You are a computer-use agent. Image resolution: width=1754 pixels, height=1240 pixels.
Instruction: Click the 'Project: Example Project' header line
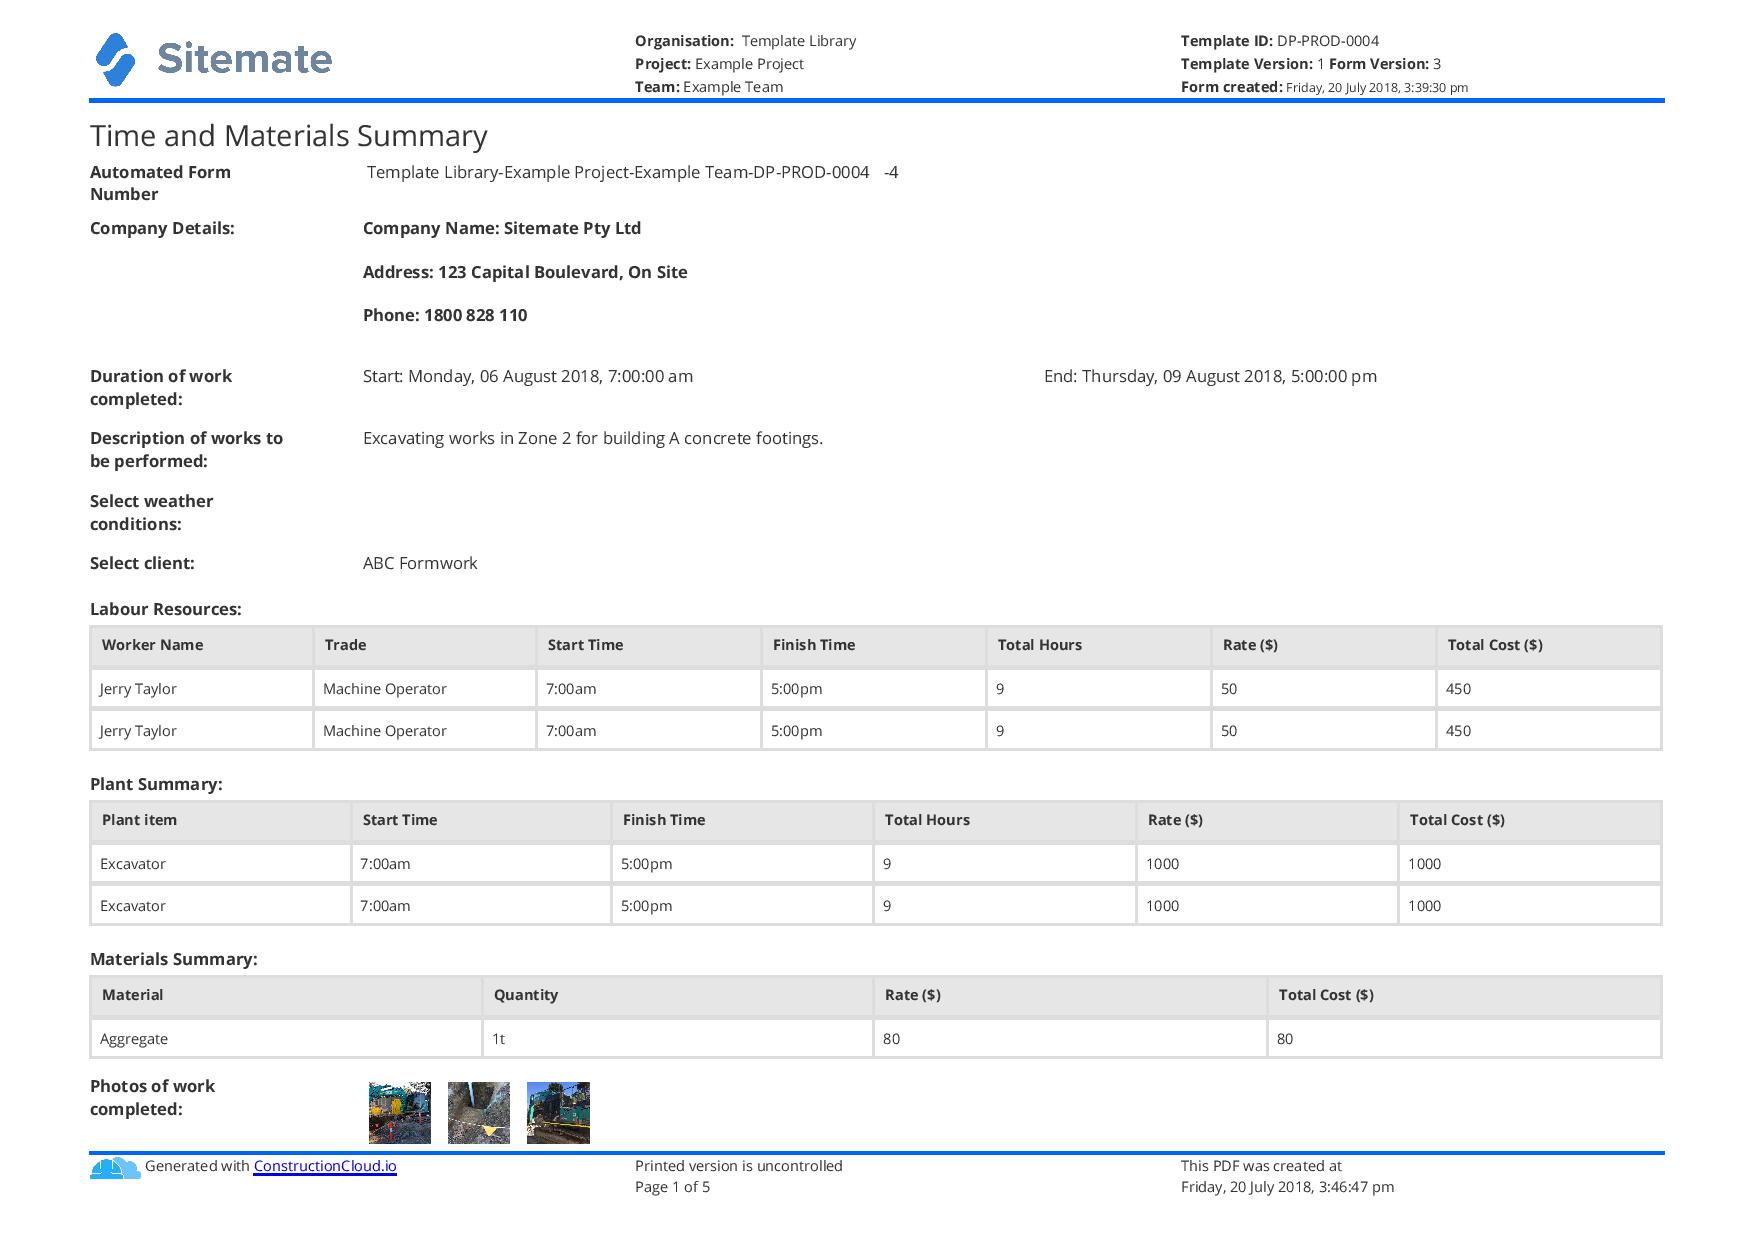pos(719,64)
